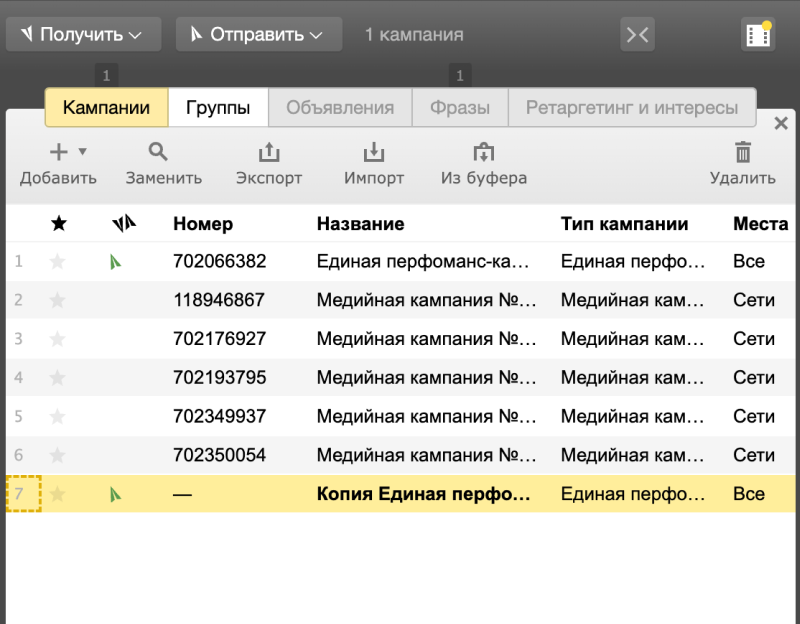Screen dimensions: 800x624
Task: Click the collapse arrows icon in top bar
Action: tap(638, 34)
